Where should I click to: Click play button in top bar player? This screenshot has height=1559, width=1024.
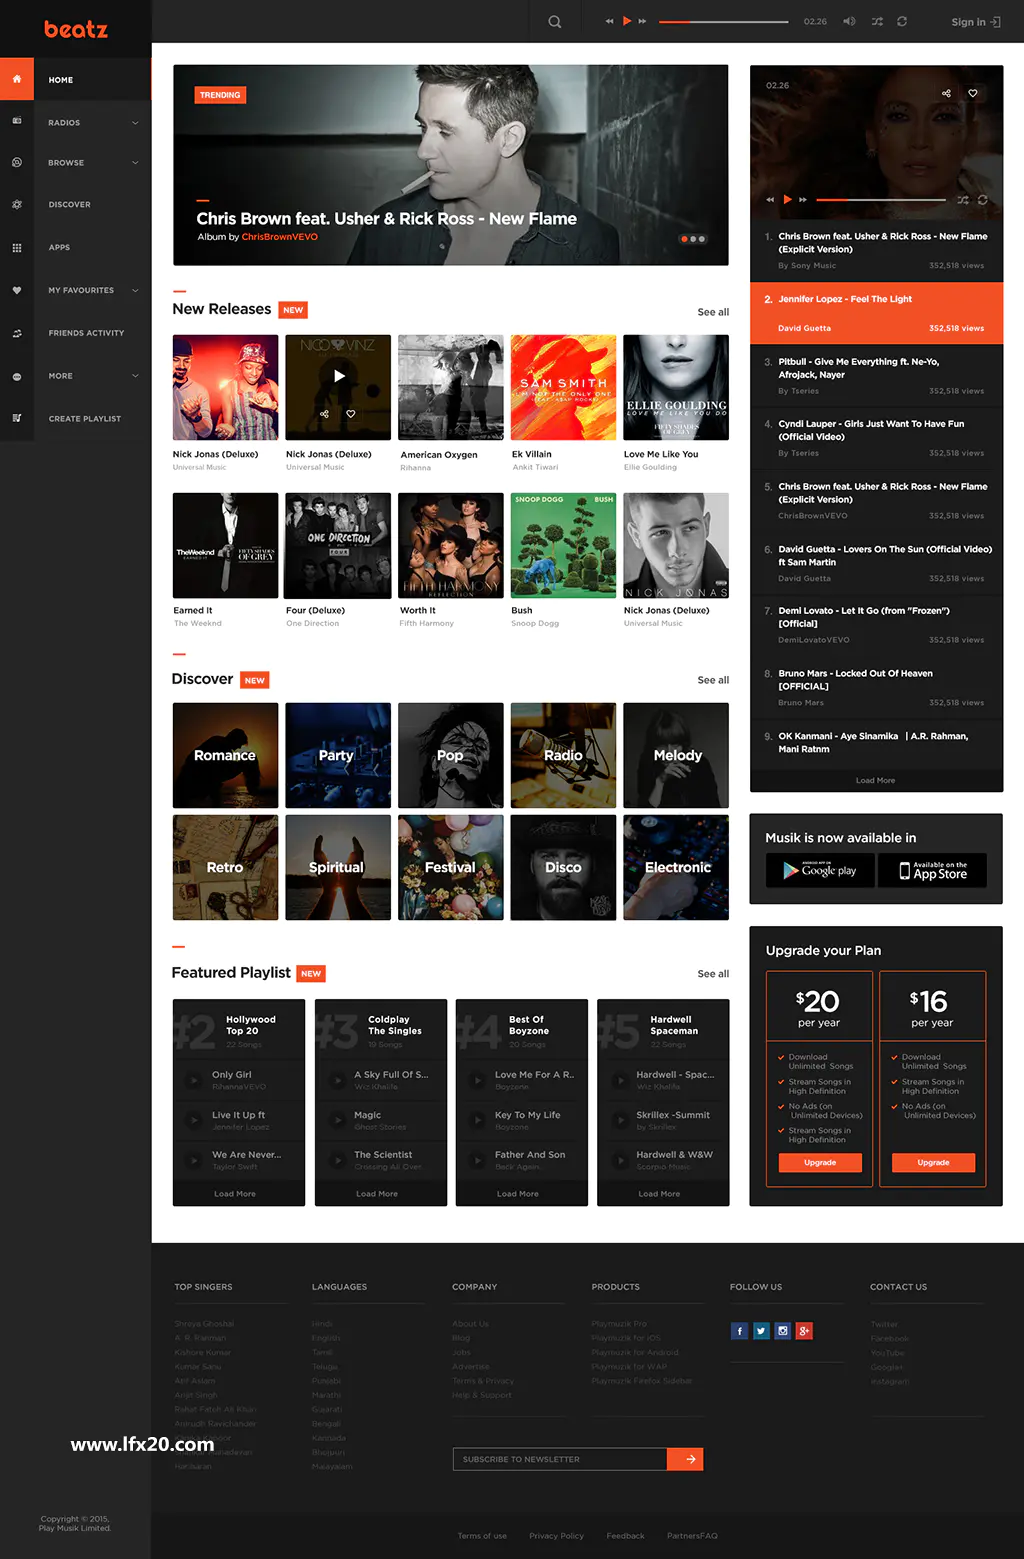(627, 21)
